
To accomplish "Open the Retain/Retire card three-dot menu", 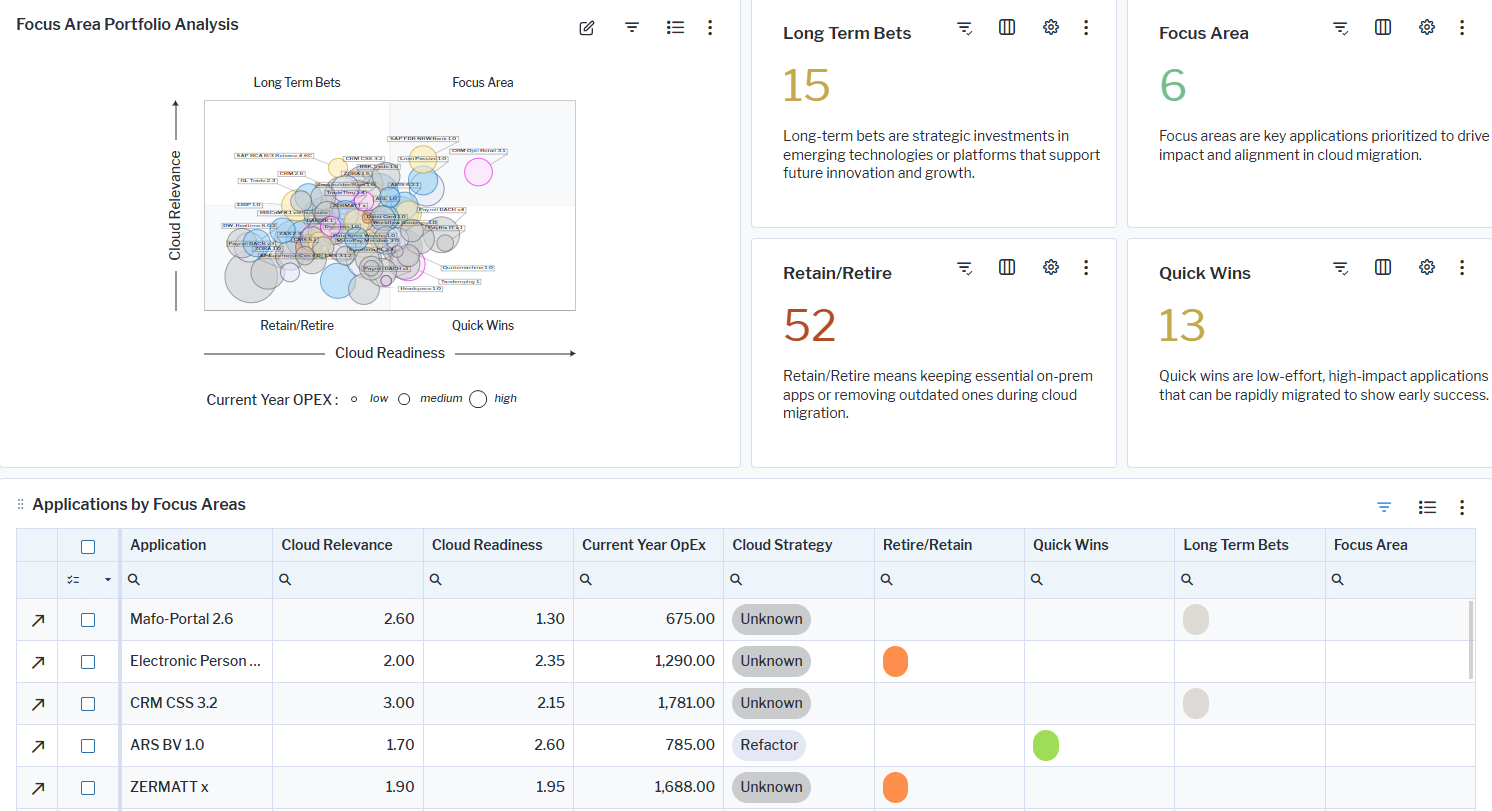I will [x=1086, y=267].
